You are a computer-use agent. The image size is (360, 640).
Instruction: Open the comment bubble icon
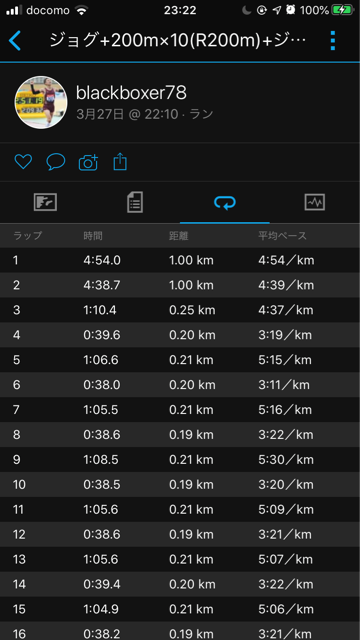point(56,162)
